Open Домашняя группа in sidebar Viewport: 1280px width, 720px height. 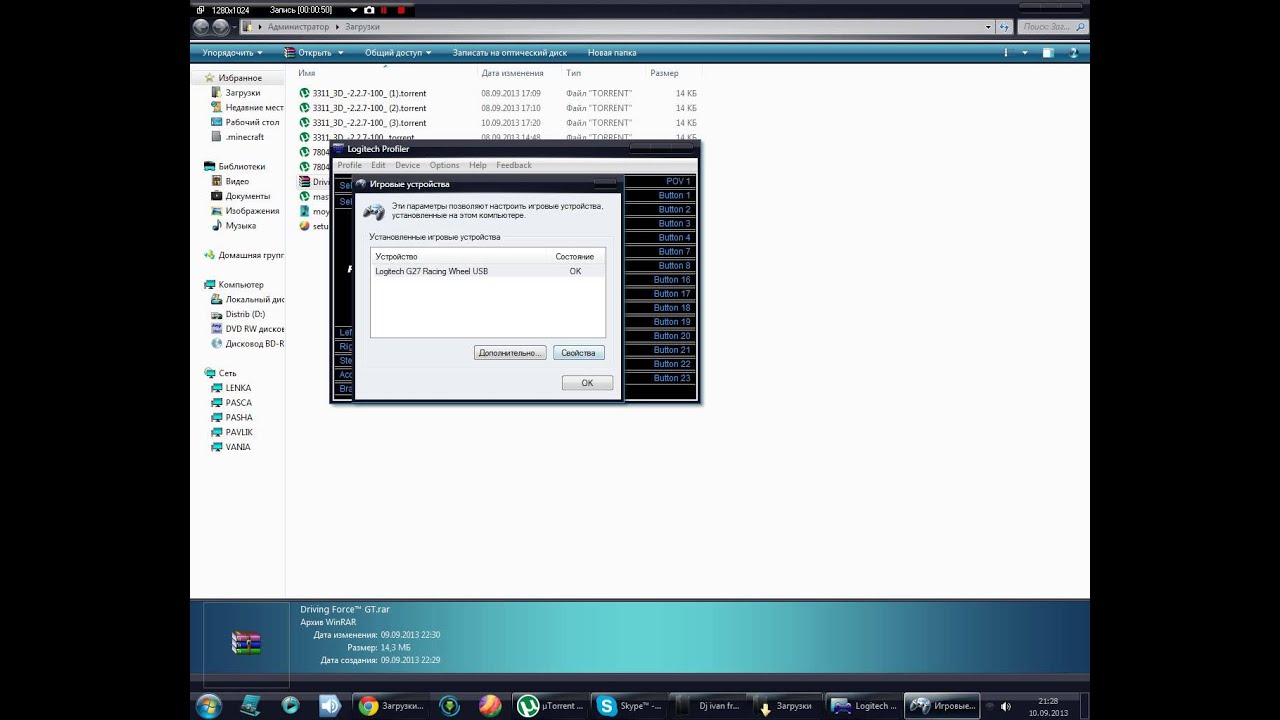[x=250, y=255]
